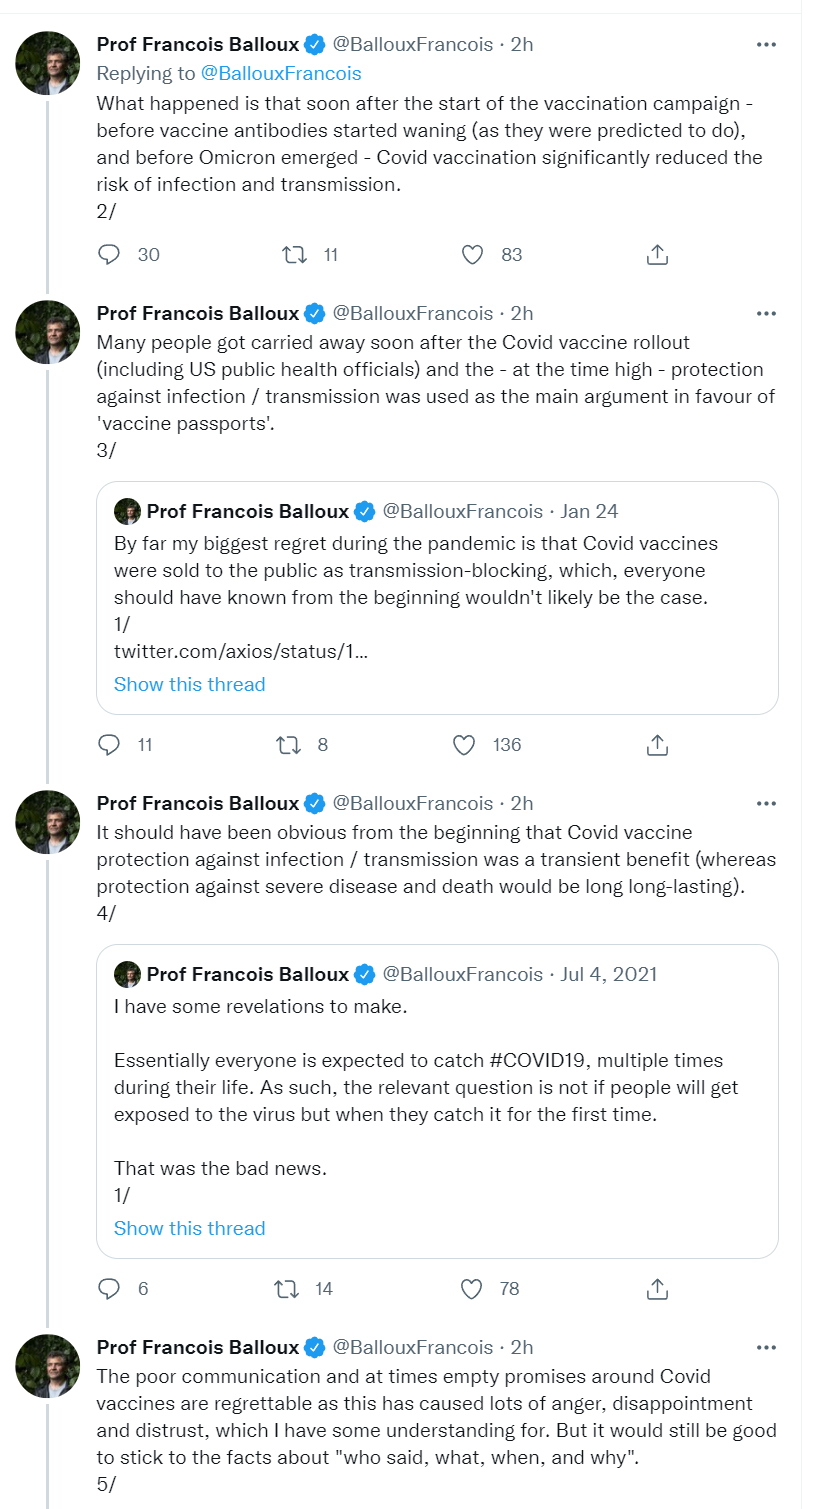Show this thread in Jan 24 quote
Viewport: 813px width, 1509px height.
point(189,684)
